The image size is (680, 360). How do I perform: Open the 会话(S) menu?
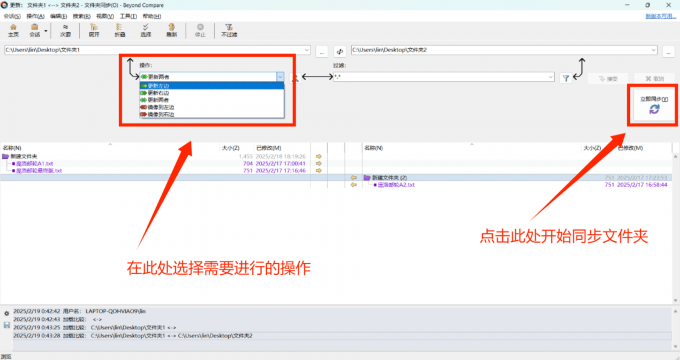click(12, 16)
